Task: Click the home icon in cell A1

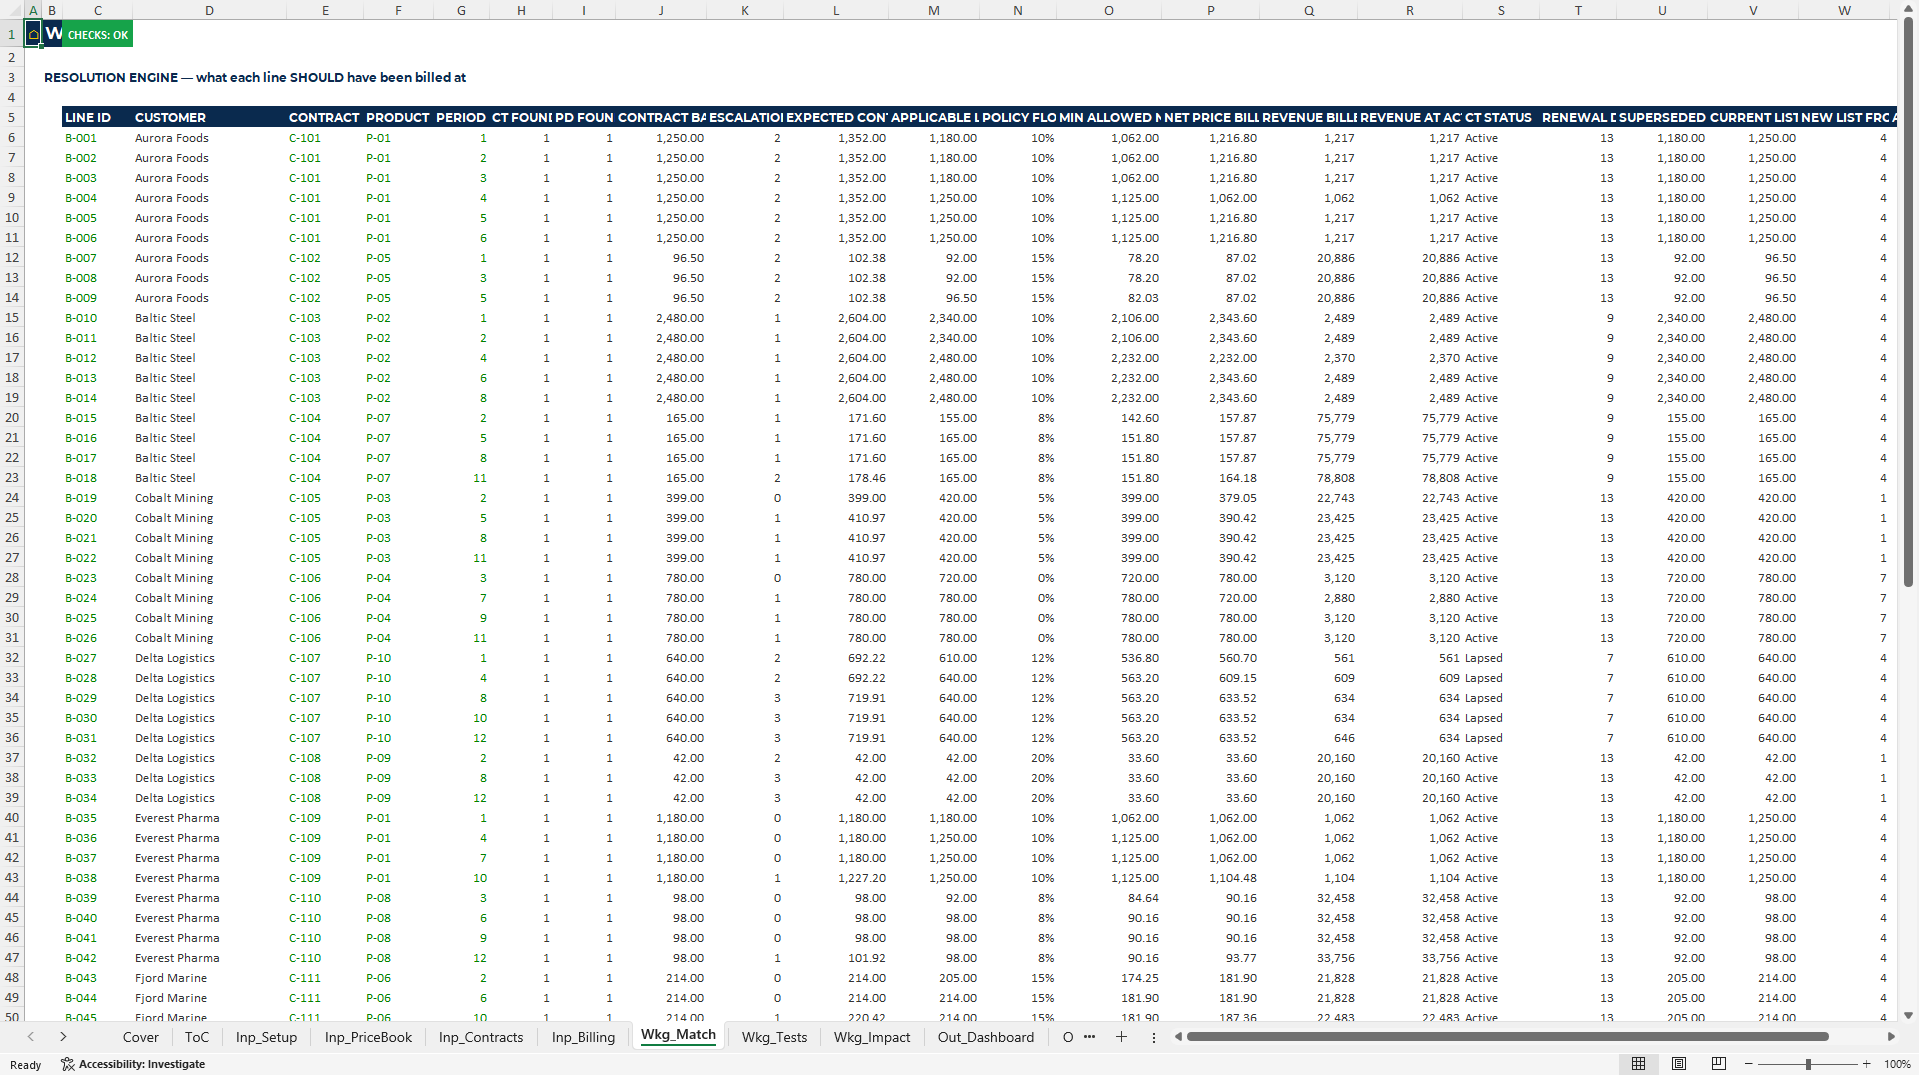Action: point(33,35)
